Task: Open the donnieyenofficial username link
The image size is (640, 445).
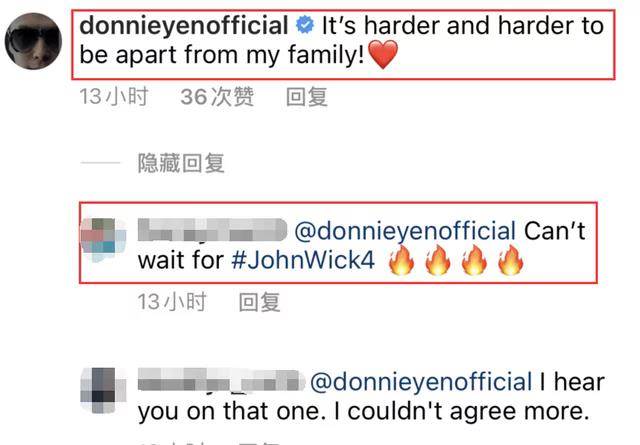Action: click(x=184, y=25)
